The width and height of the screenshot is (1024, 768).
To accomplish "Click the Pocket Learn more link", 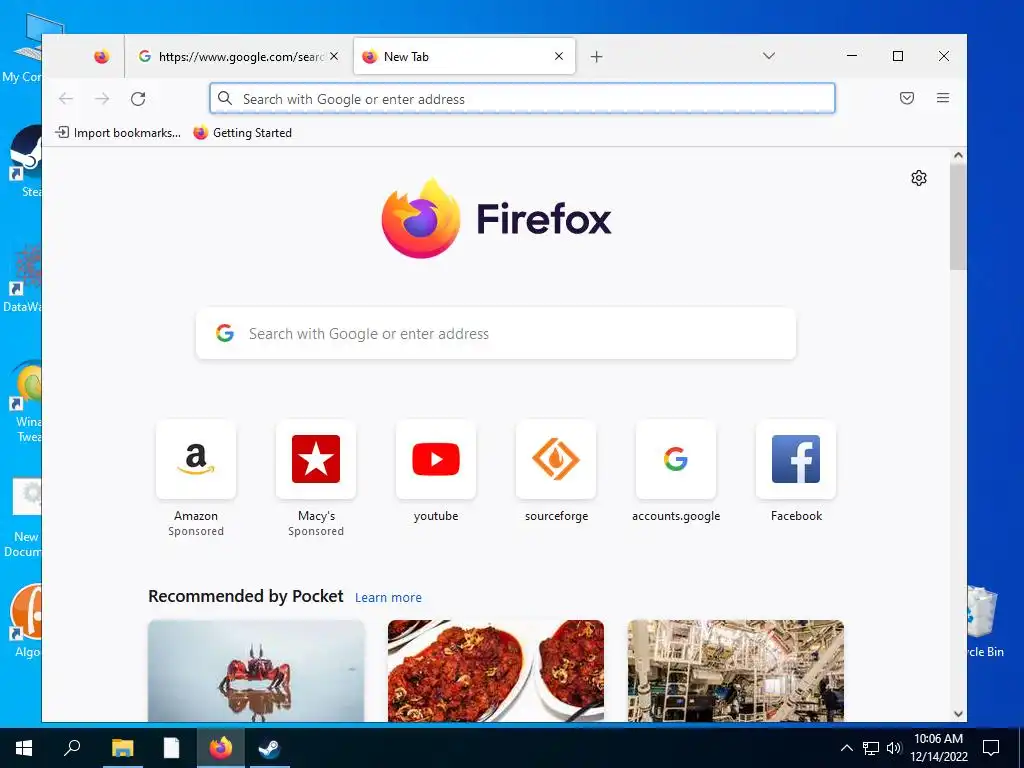I will tap(388, 598).
